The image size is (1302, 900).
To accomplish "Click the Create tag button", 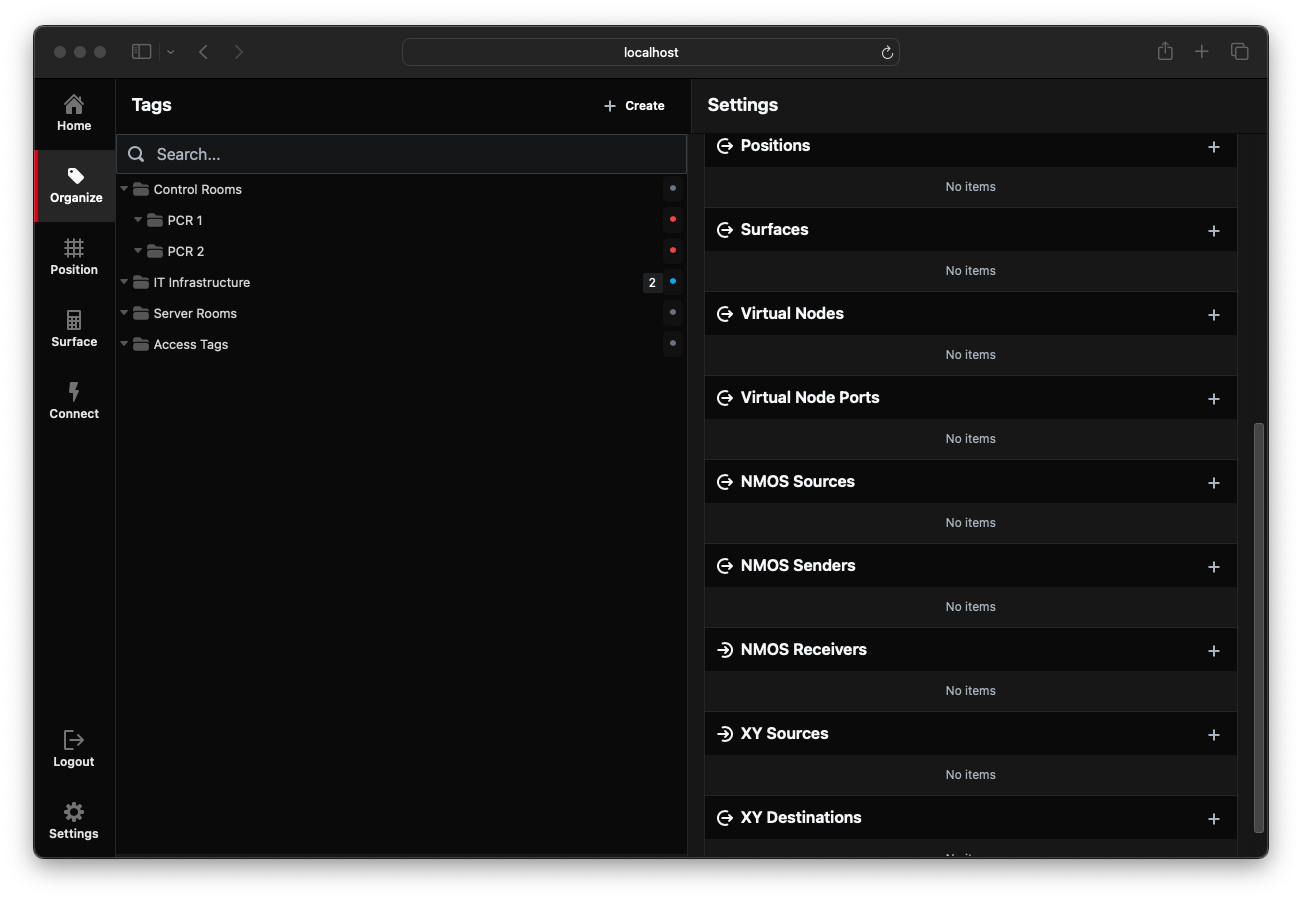I will tap(634, 105).
